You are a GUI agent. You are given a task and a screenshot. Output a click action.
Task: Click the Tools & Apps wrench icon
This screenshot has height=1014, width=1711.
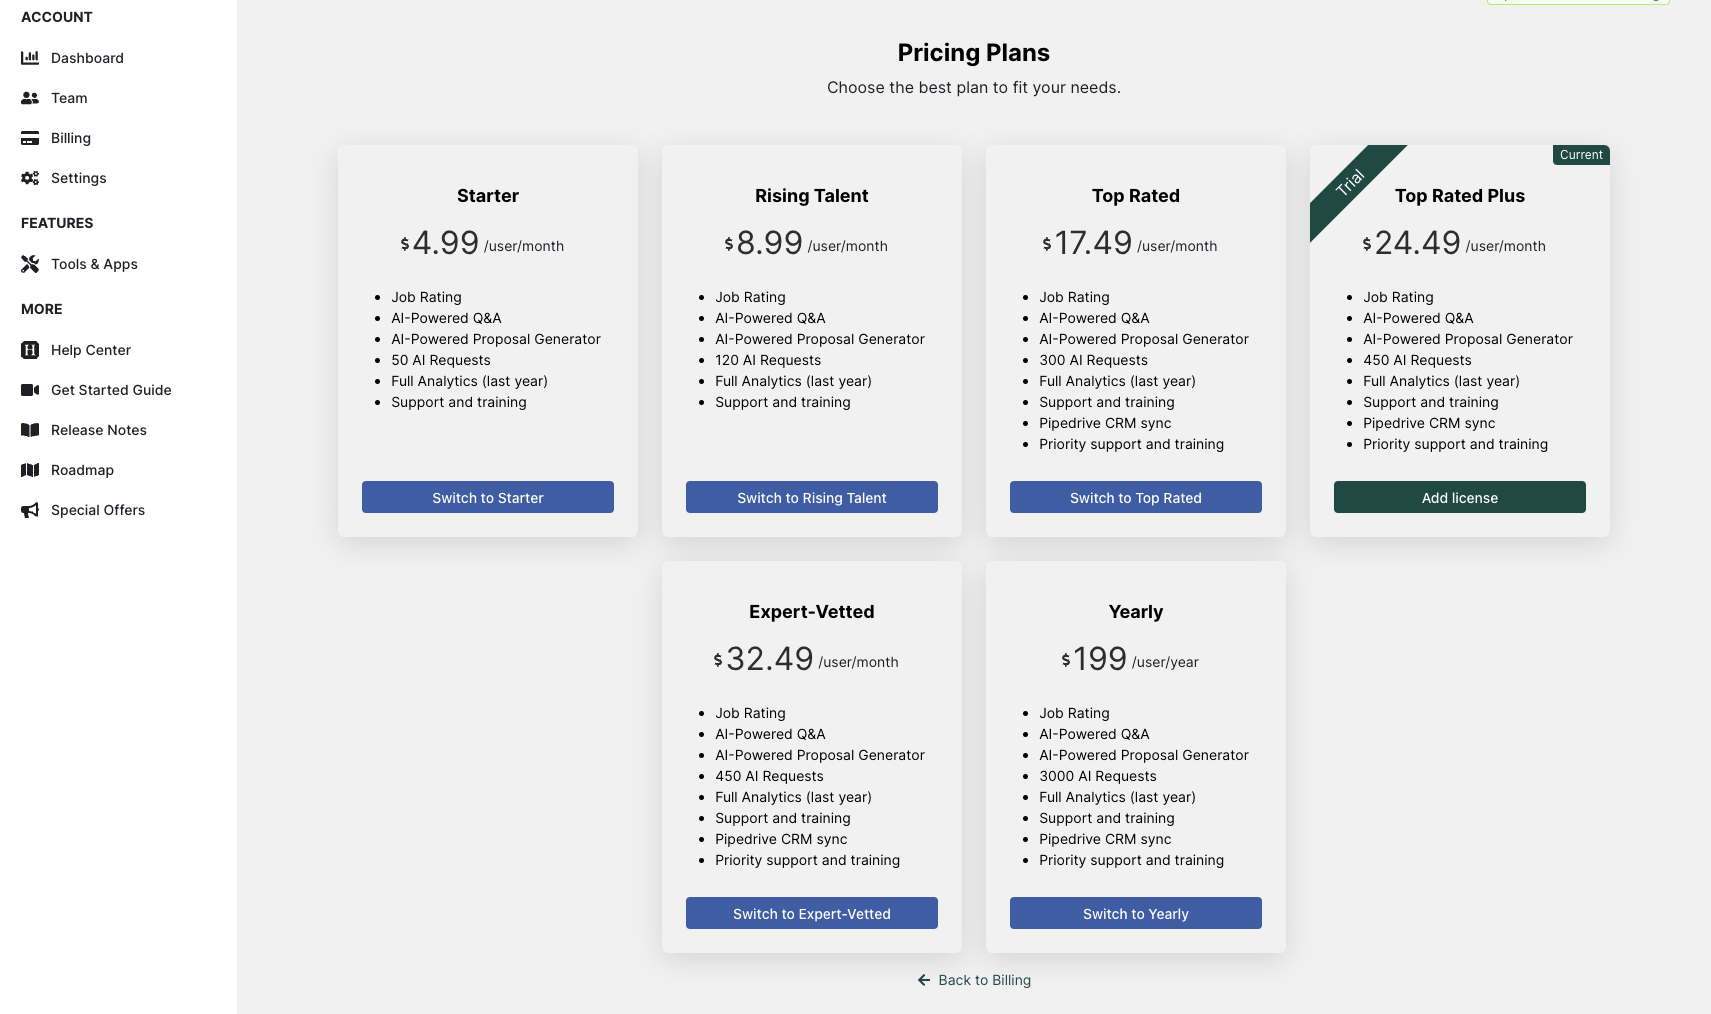click(x=30, y=264)
